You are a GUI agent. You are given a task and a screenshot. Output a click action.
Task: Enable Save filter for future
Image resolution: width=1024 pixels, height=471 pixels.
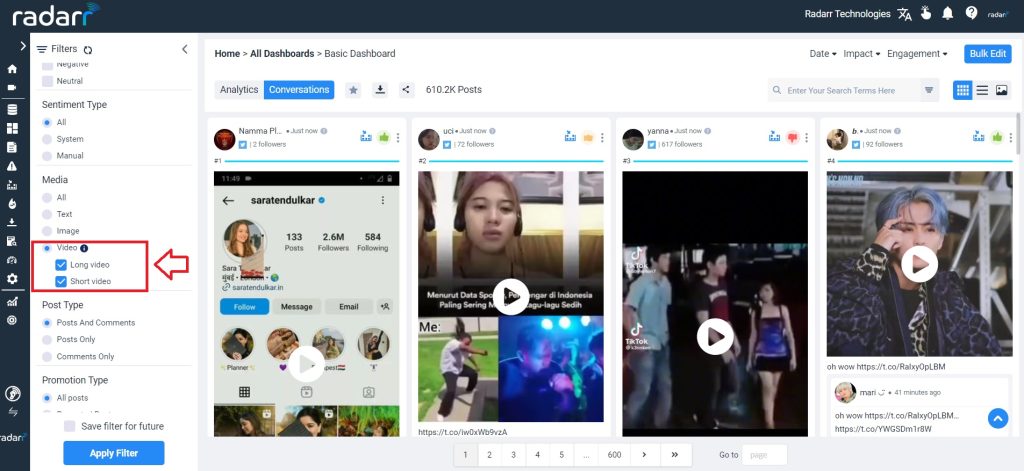point(70,427)
